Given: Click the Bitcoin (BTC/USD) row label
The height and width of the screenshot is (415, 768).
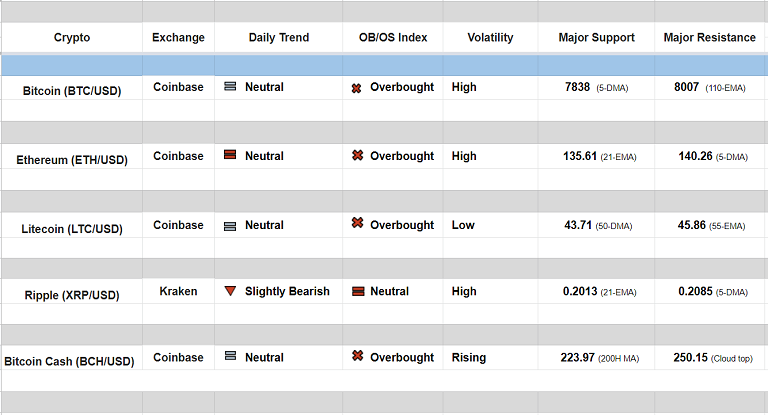Looking at the screenshot, I should pyautogui.click(x=72, y=91).
